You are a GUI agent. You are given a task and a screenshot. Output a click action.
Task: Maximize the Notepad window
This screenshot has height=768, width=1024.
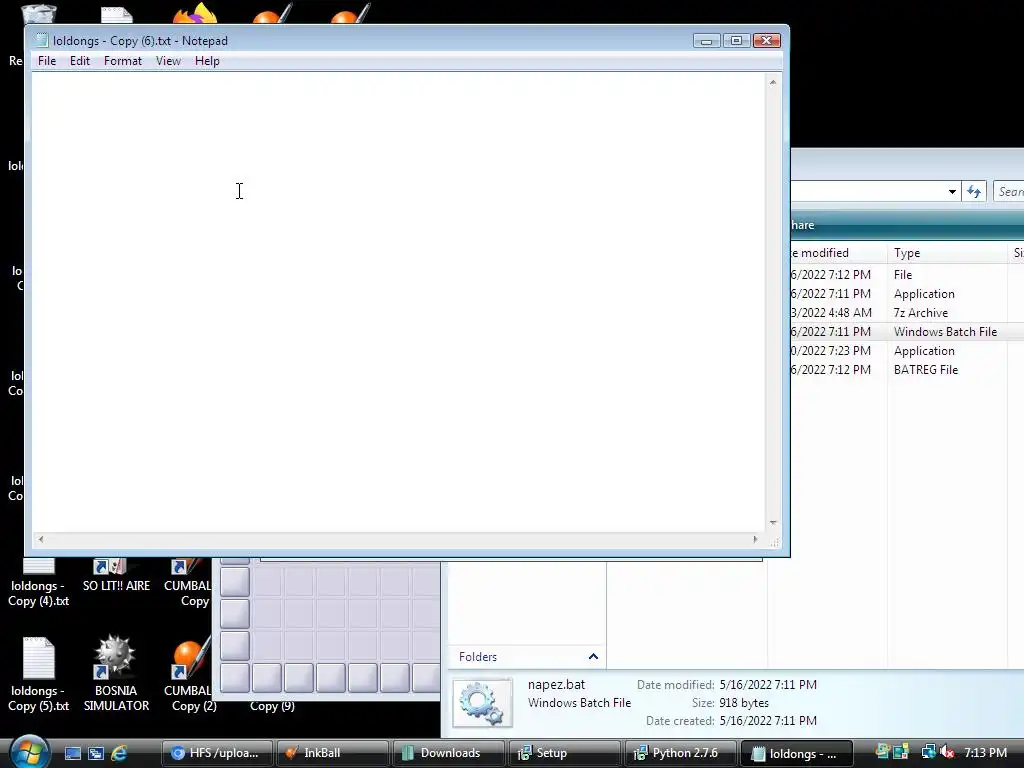[x=736, y=40]
